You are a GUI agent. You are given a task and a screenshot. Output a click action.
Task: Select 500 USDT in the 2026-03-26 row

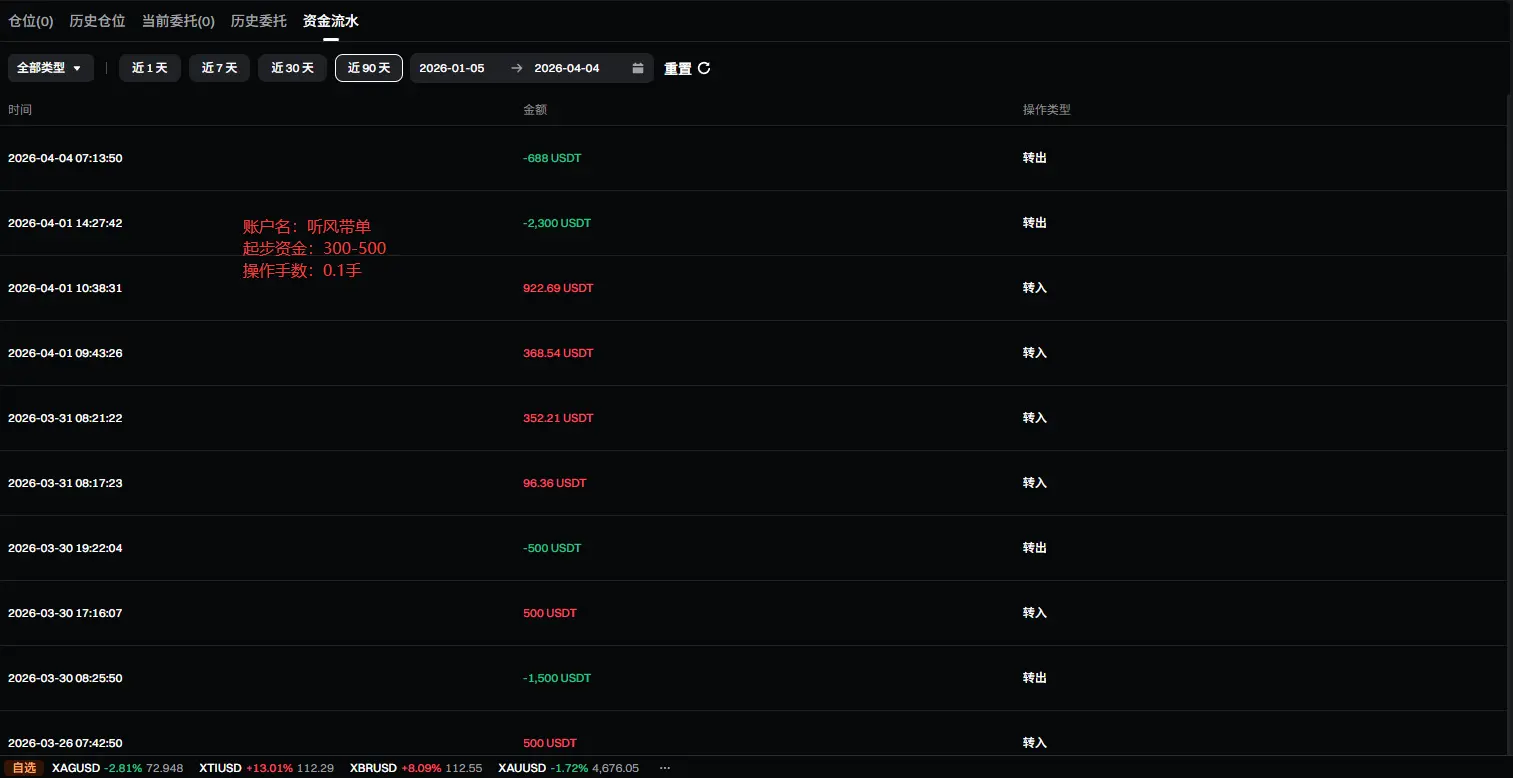550,743
